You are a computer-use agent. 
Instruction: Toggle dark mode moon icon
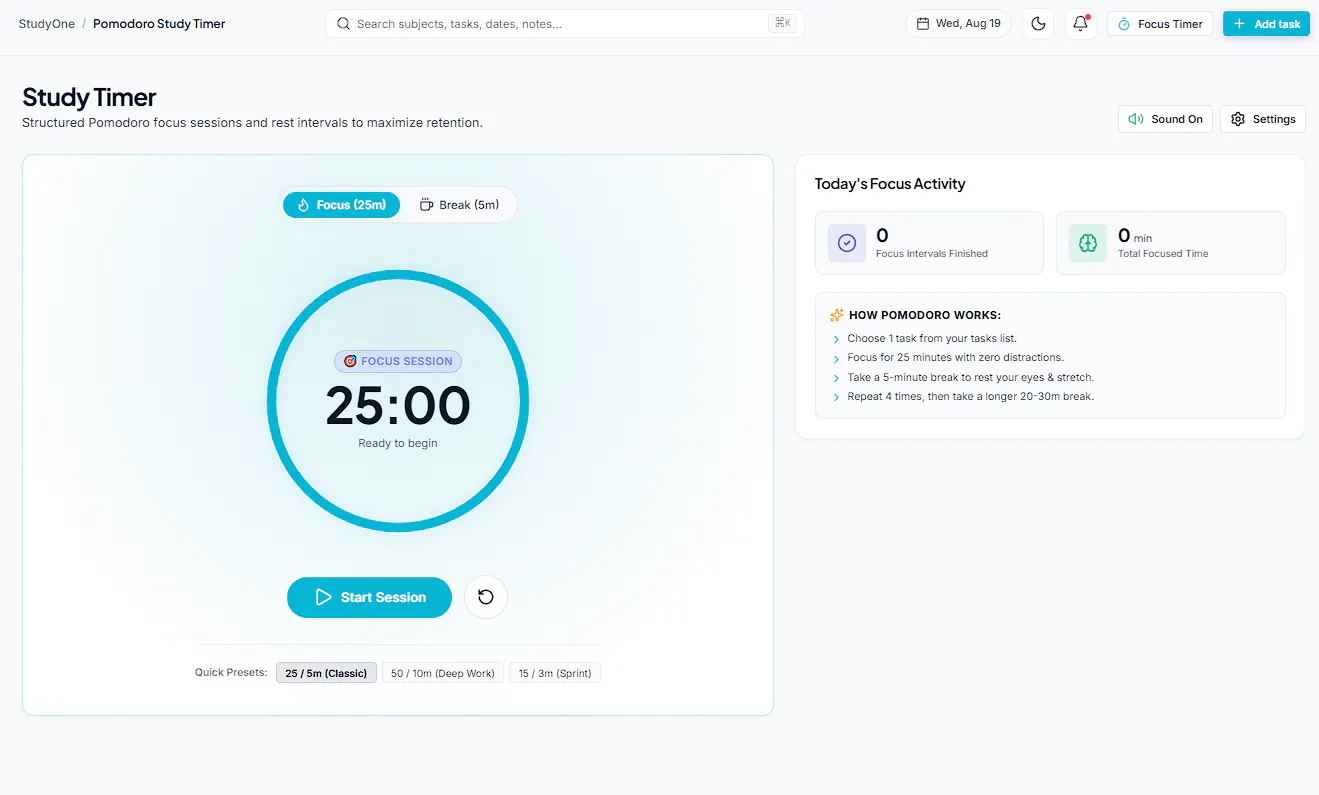(1038, 24)
